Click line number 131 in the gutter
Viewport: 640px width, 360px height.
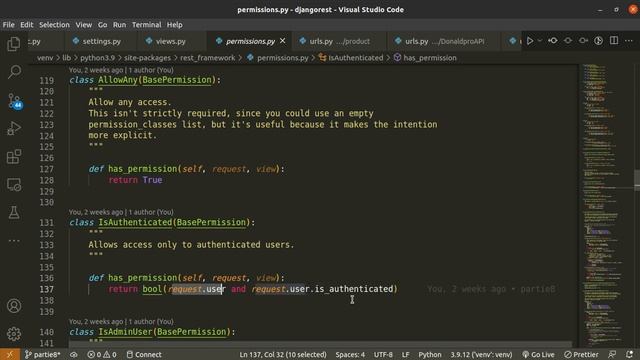coord(47,223)
